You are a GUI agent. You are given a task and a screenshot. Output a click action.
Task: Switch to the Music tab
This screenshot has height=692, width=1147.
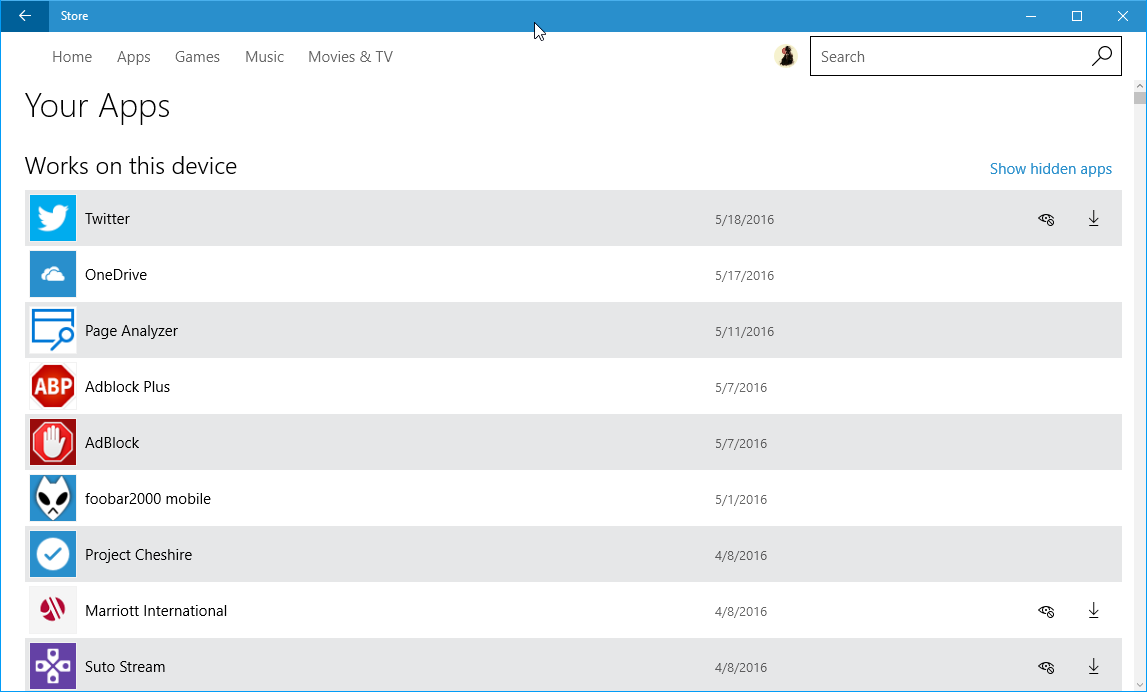264,56
